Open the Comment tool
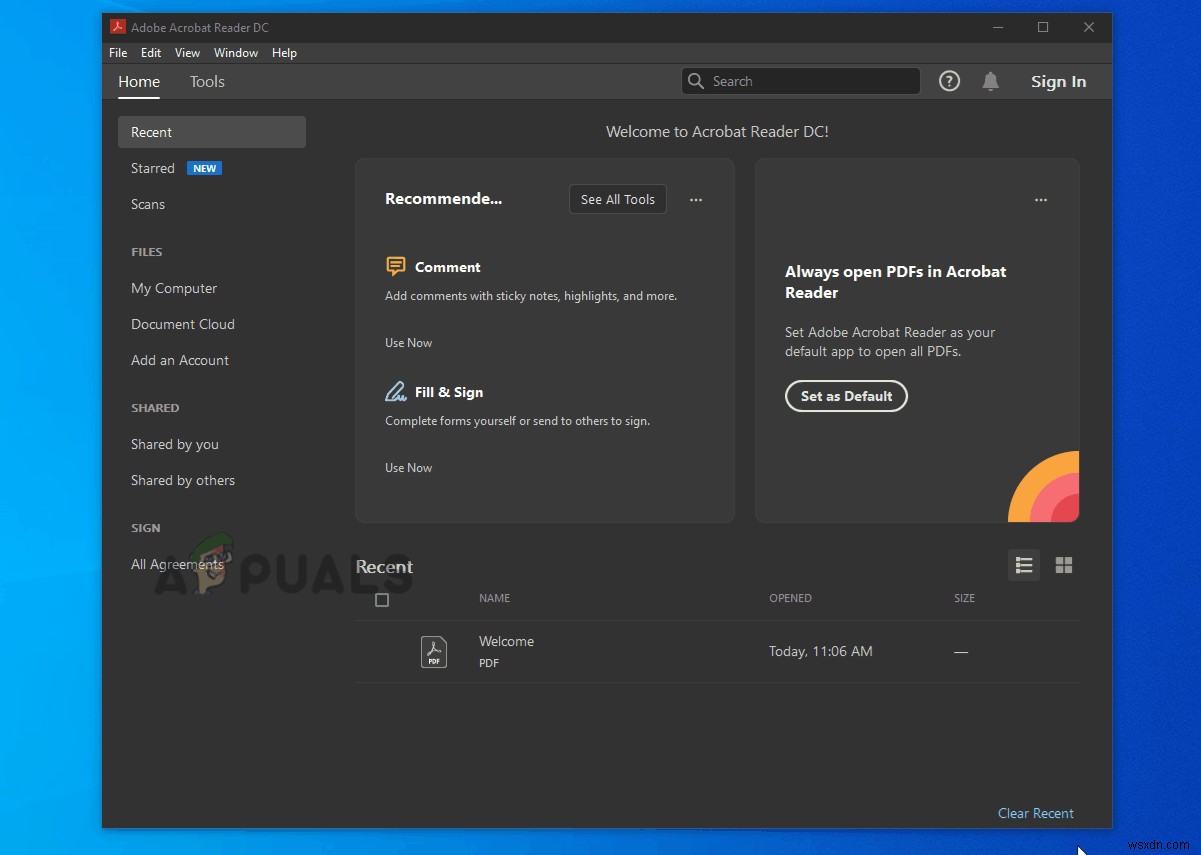The height and width of the screenshot is (855, 1201). pyautogui.click(x=447, y=266)
